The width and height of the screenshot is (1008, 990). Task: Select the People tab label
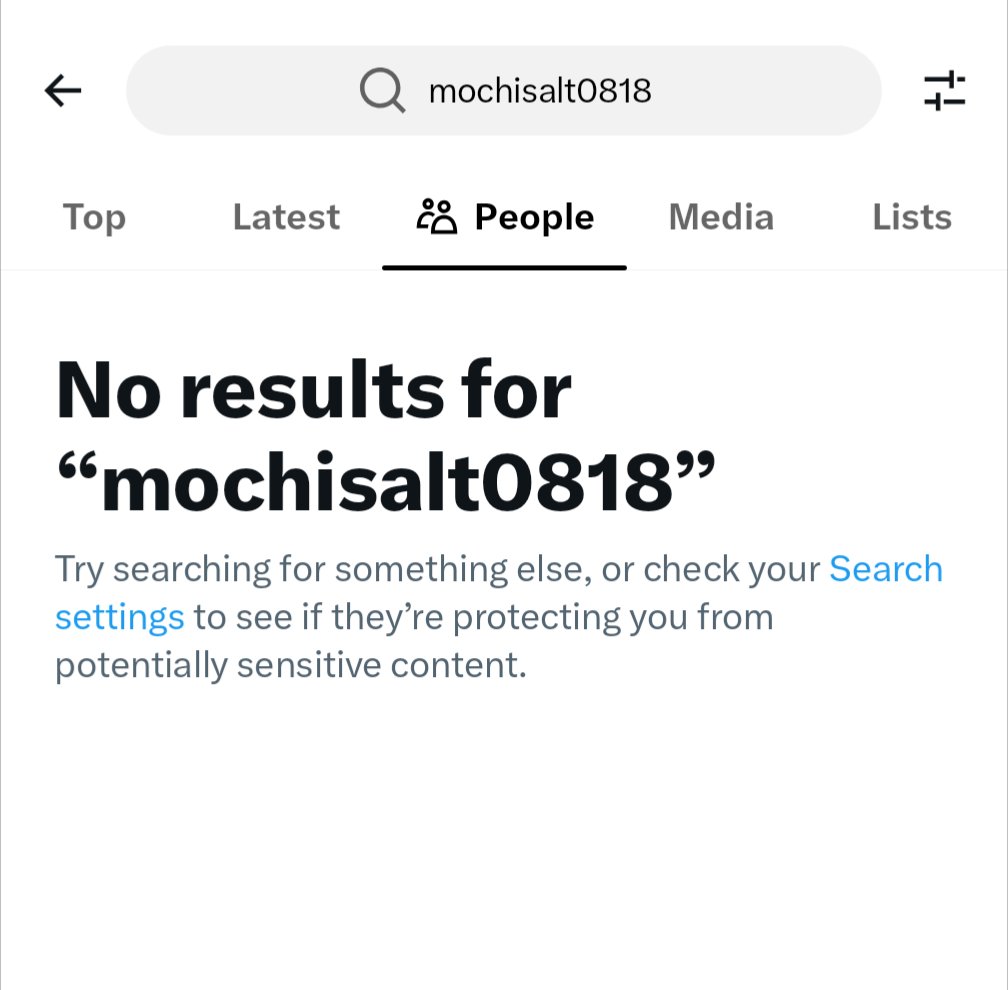(534, 217)
